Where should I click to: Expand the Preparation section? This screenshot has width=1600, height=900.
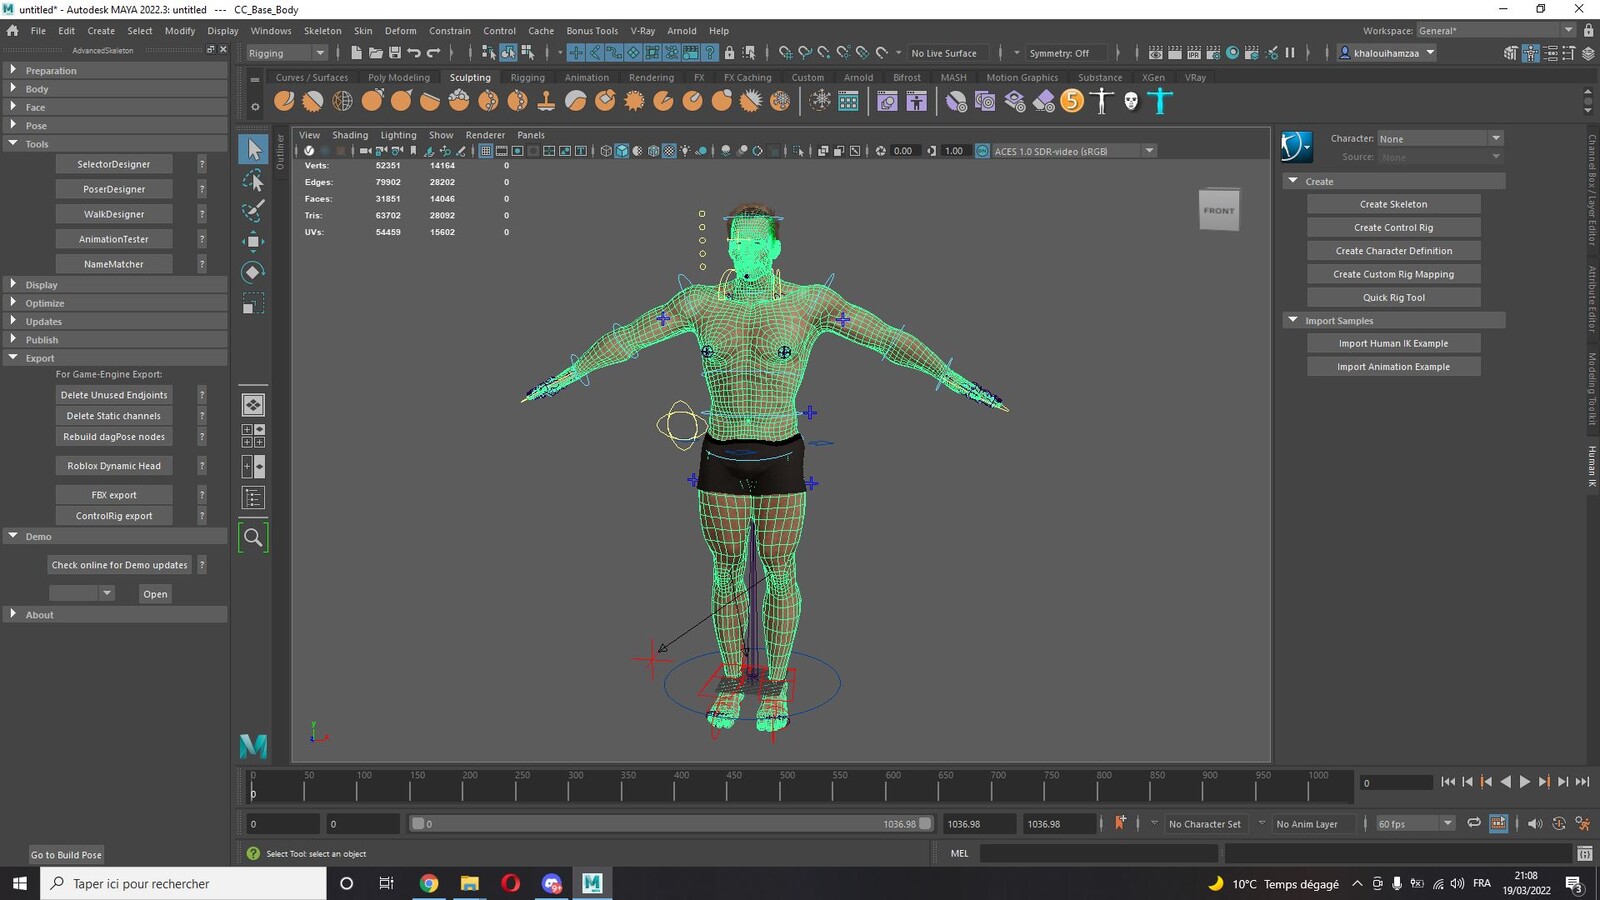click(115, 70)
